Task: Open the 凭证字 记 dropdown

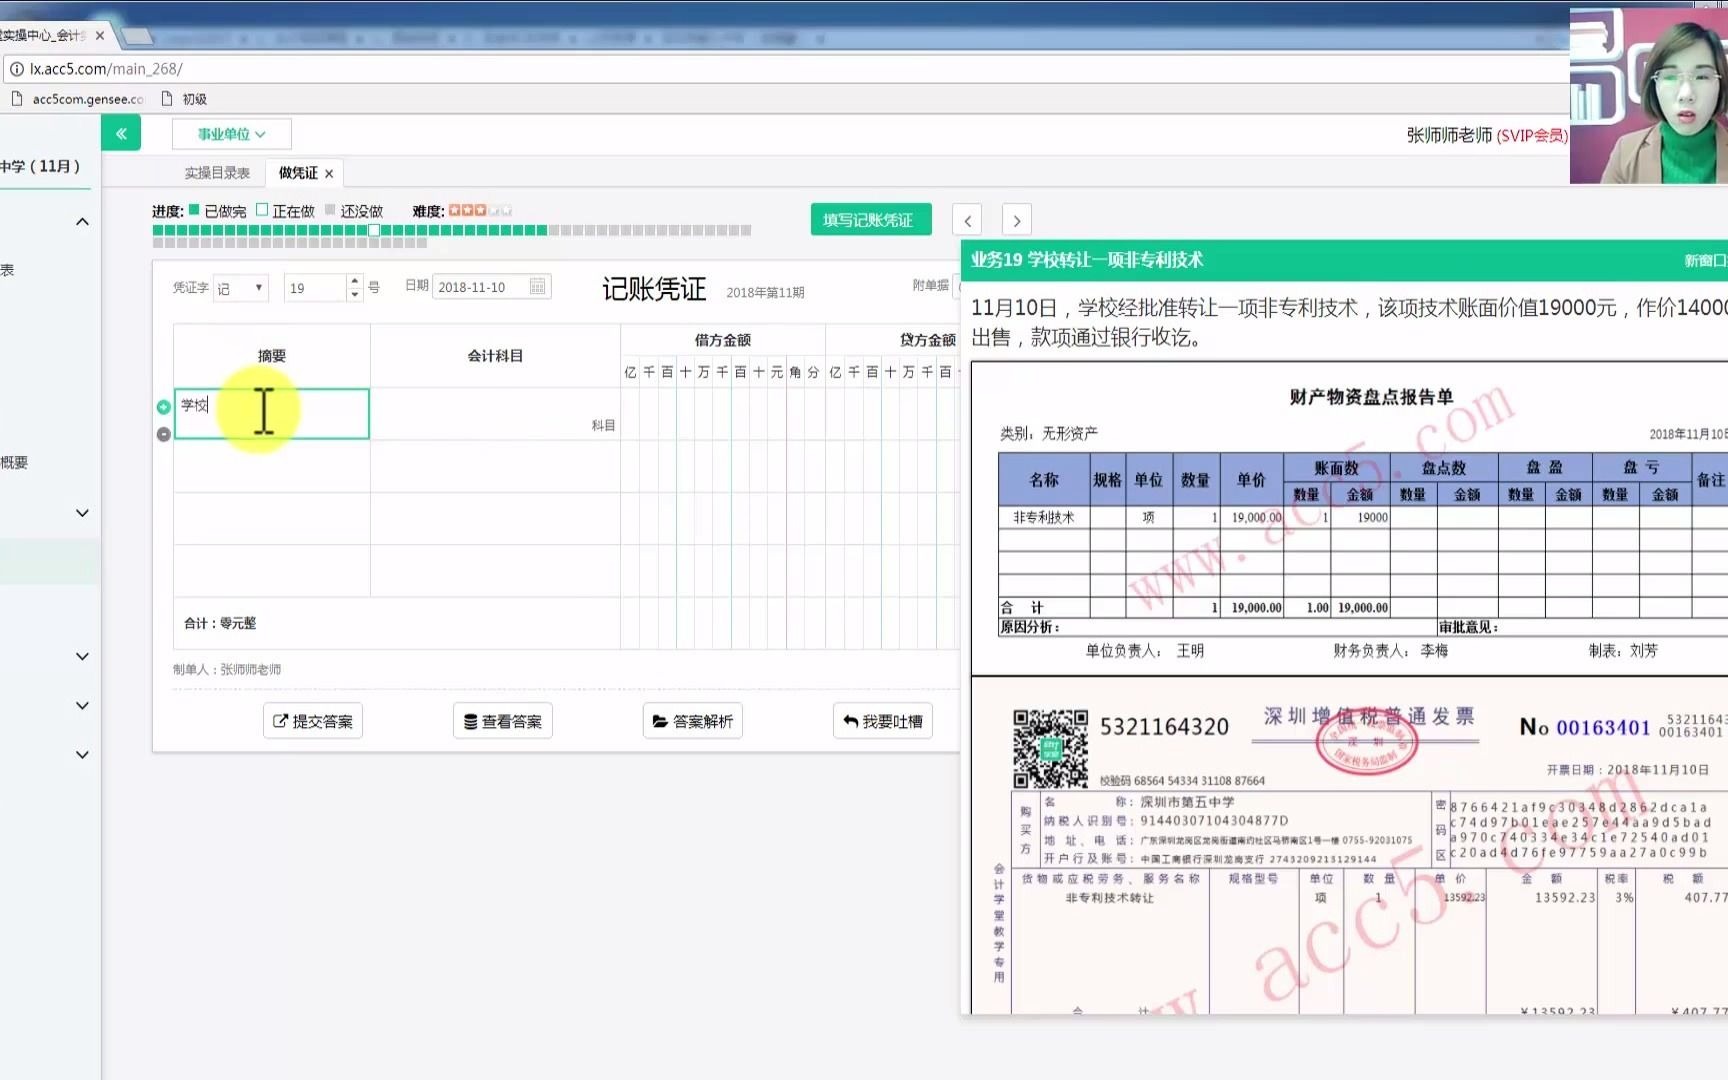Action: 241,288
